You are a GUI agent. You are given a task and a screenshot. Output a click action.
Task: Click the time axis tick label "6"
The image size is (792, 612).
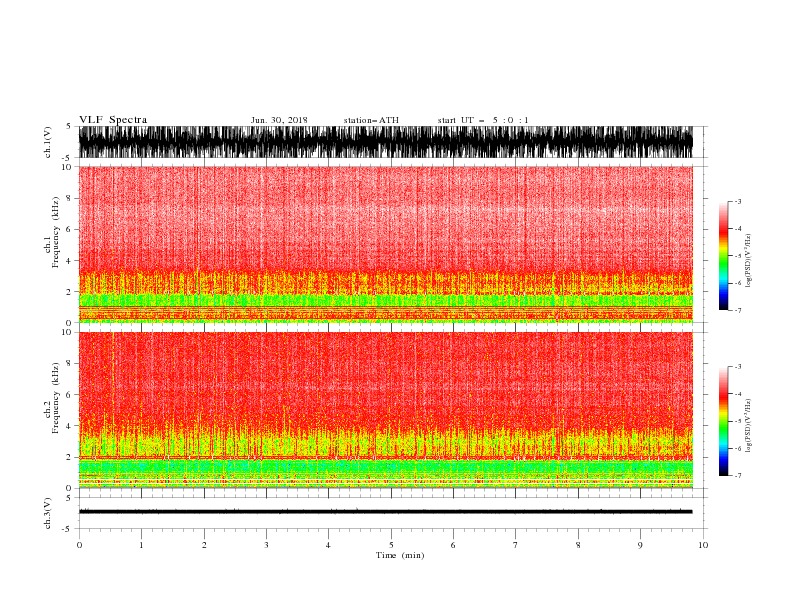[453, 545]
